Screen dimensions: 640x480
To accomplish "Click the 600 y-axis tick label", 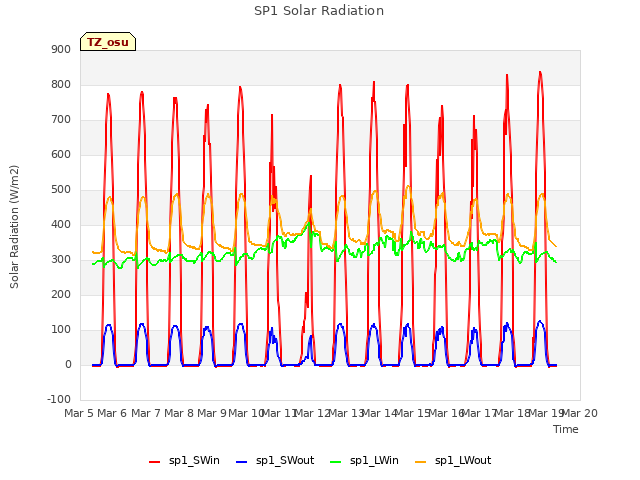I will (x=61, y=154).
